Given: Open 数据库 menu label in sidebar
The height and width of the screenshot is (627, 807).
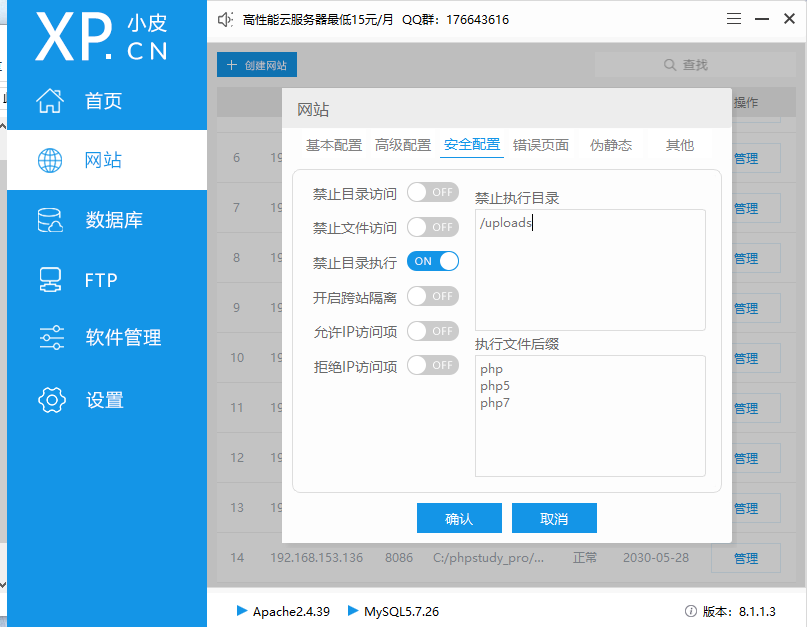Looking at the screenshot, I should [x=114, y=220].
